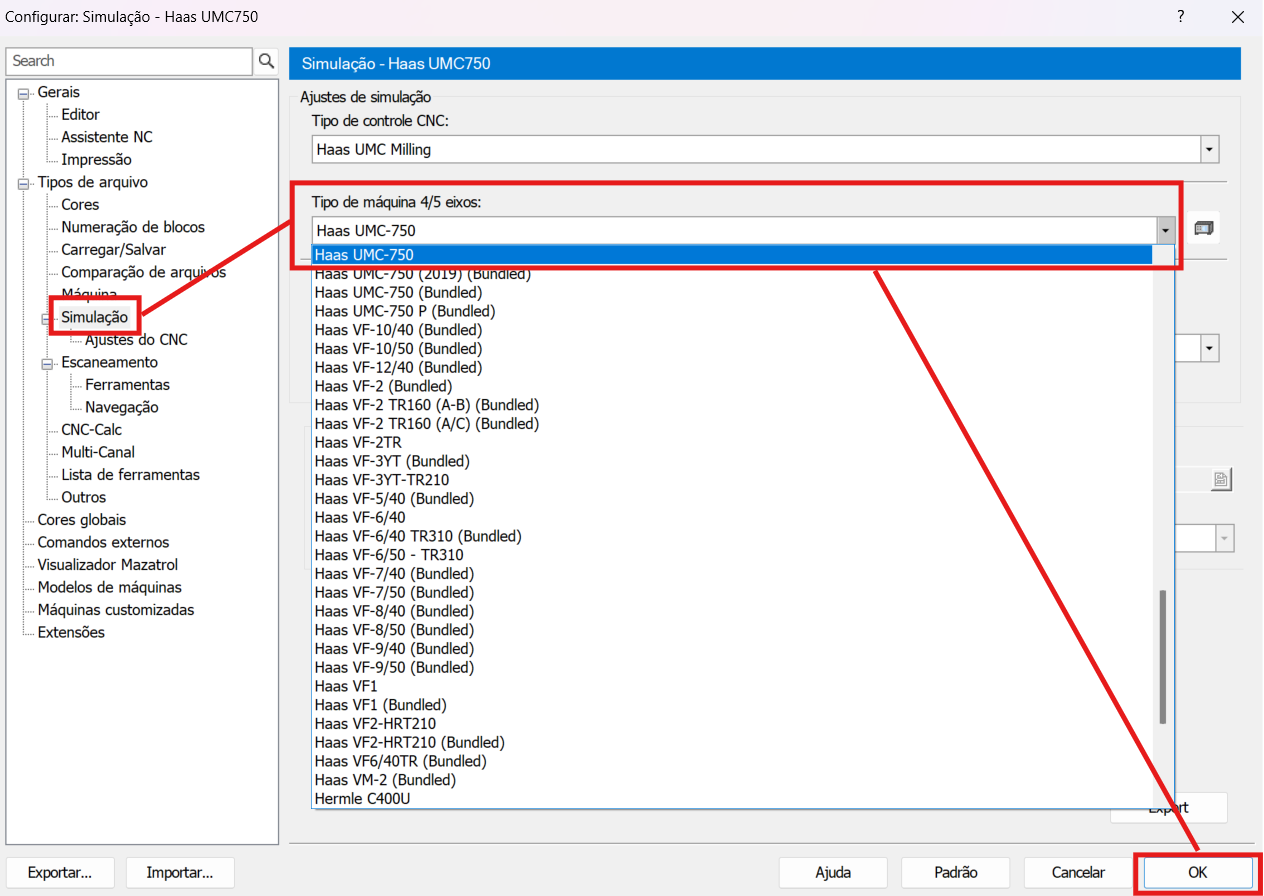
Task: Select Multi-Canal tree item
Action: point(98,452)
